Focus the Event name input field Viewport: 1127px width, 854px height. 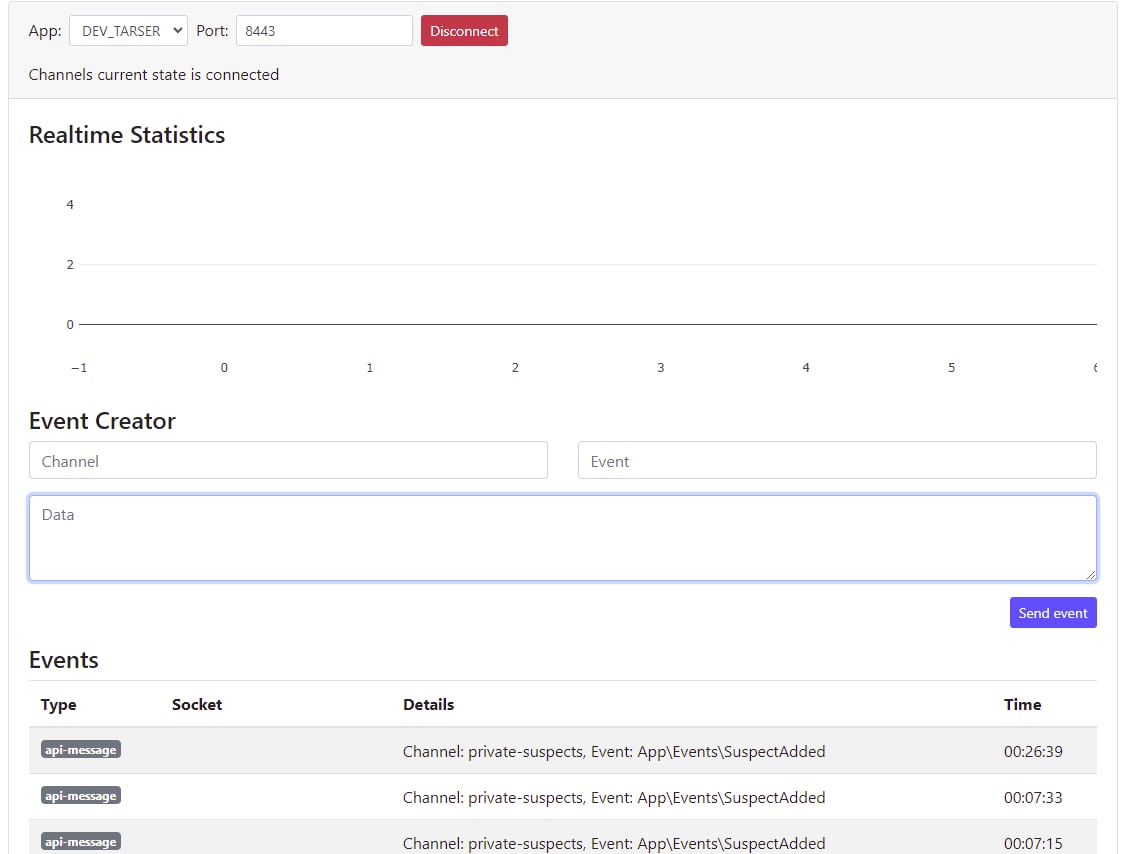pyautogui.click(x=837, y=461)
